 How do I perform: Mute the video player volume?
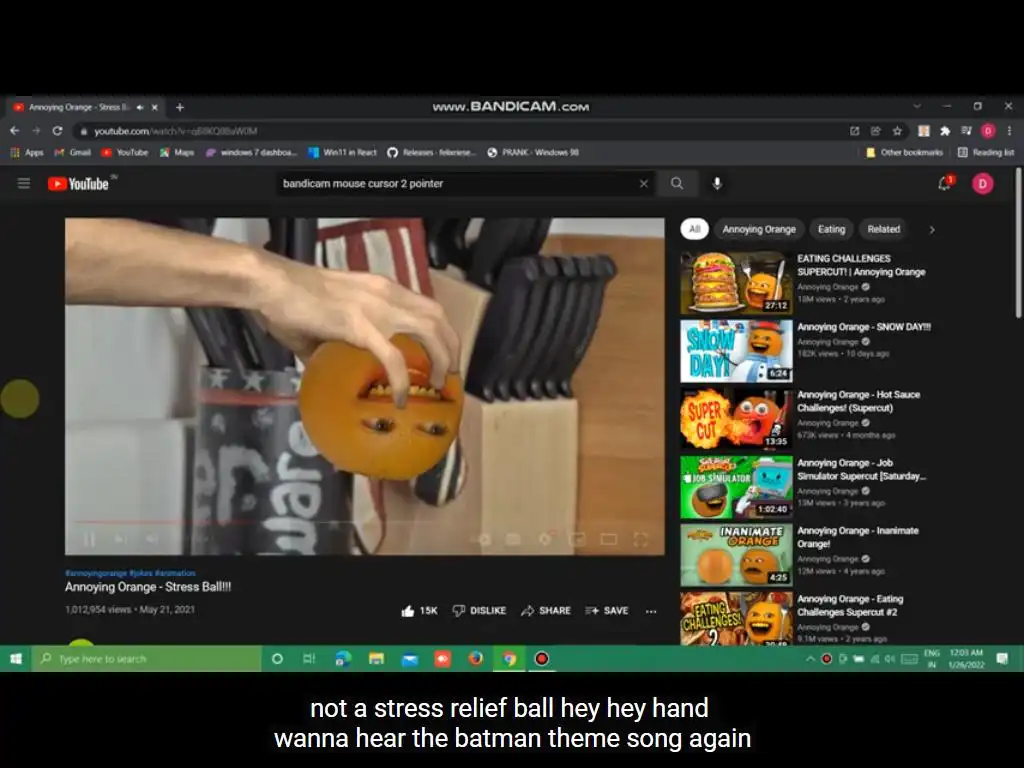click(152, 539)
